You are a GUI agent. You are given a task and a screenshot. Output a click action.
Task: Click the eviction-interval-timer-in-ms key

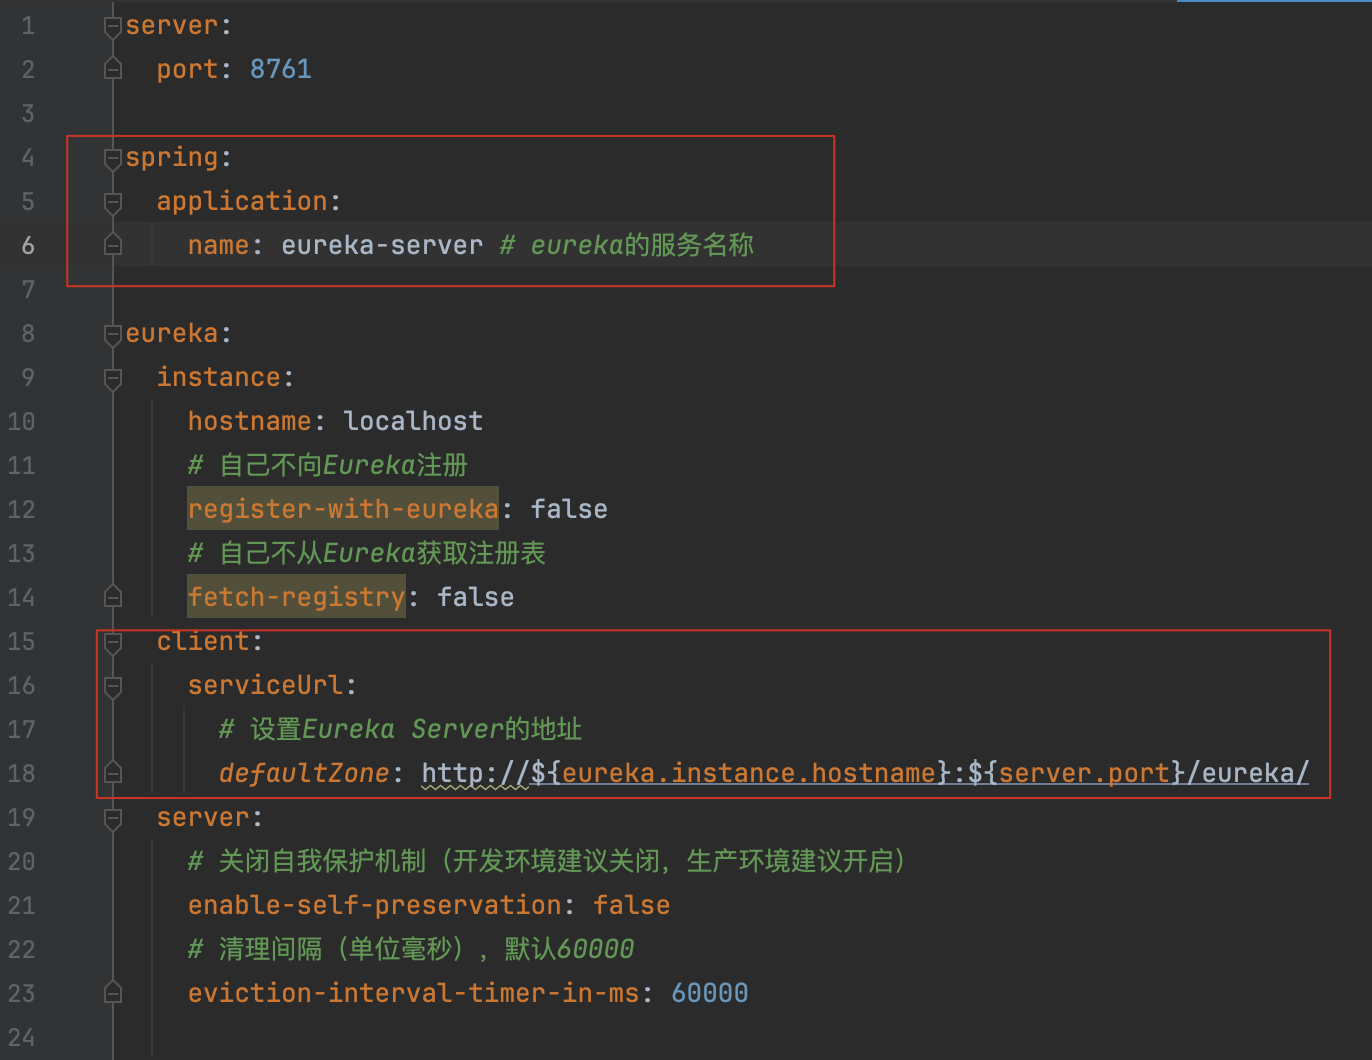click(413, 993)
